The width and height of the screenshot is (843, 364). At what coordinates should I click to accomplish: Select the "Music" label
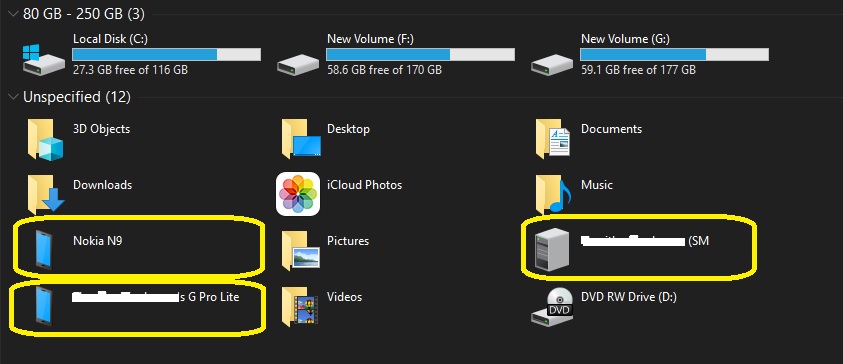coord(597,185)
